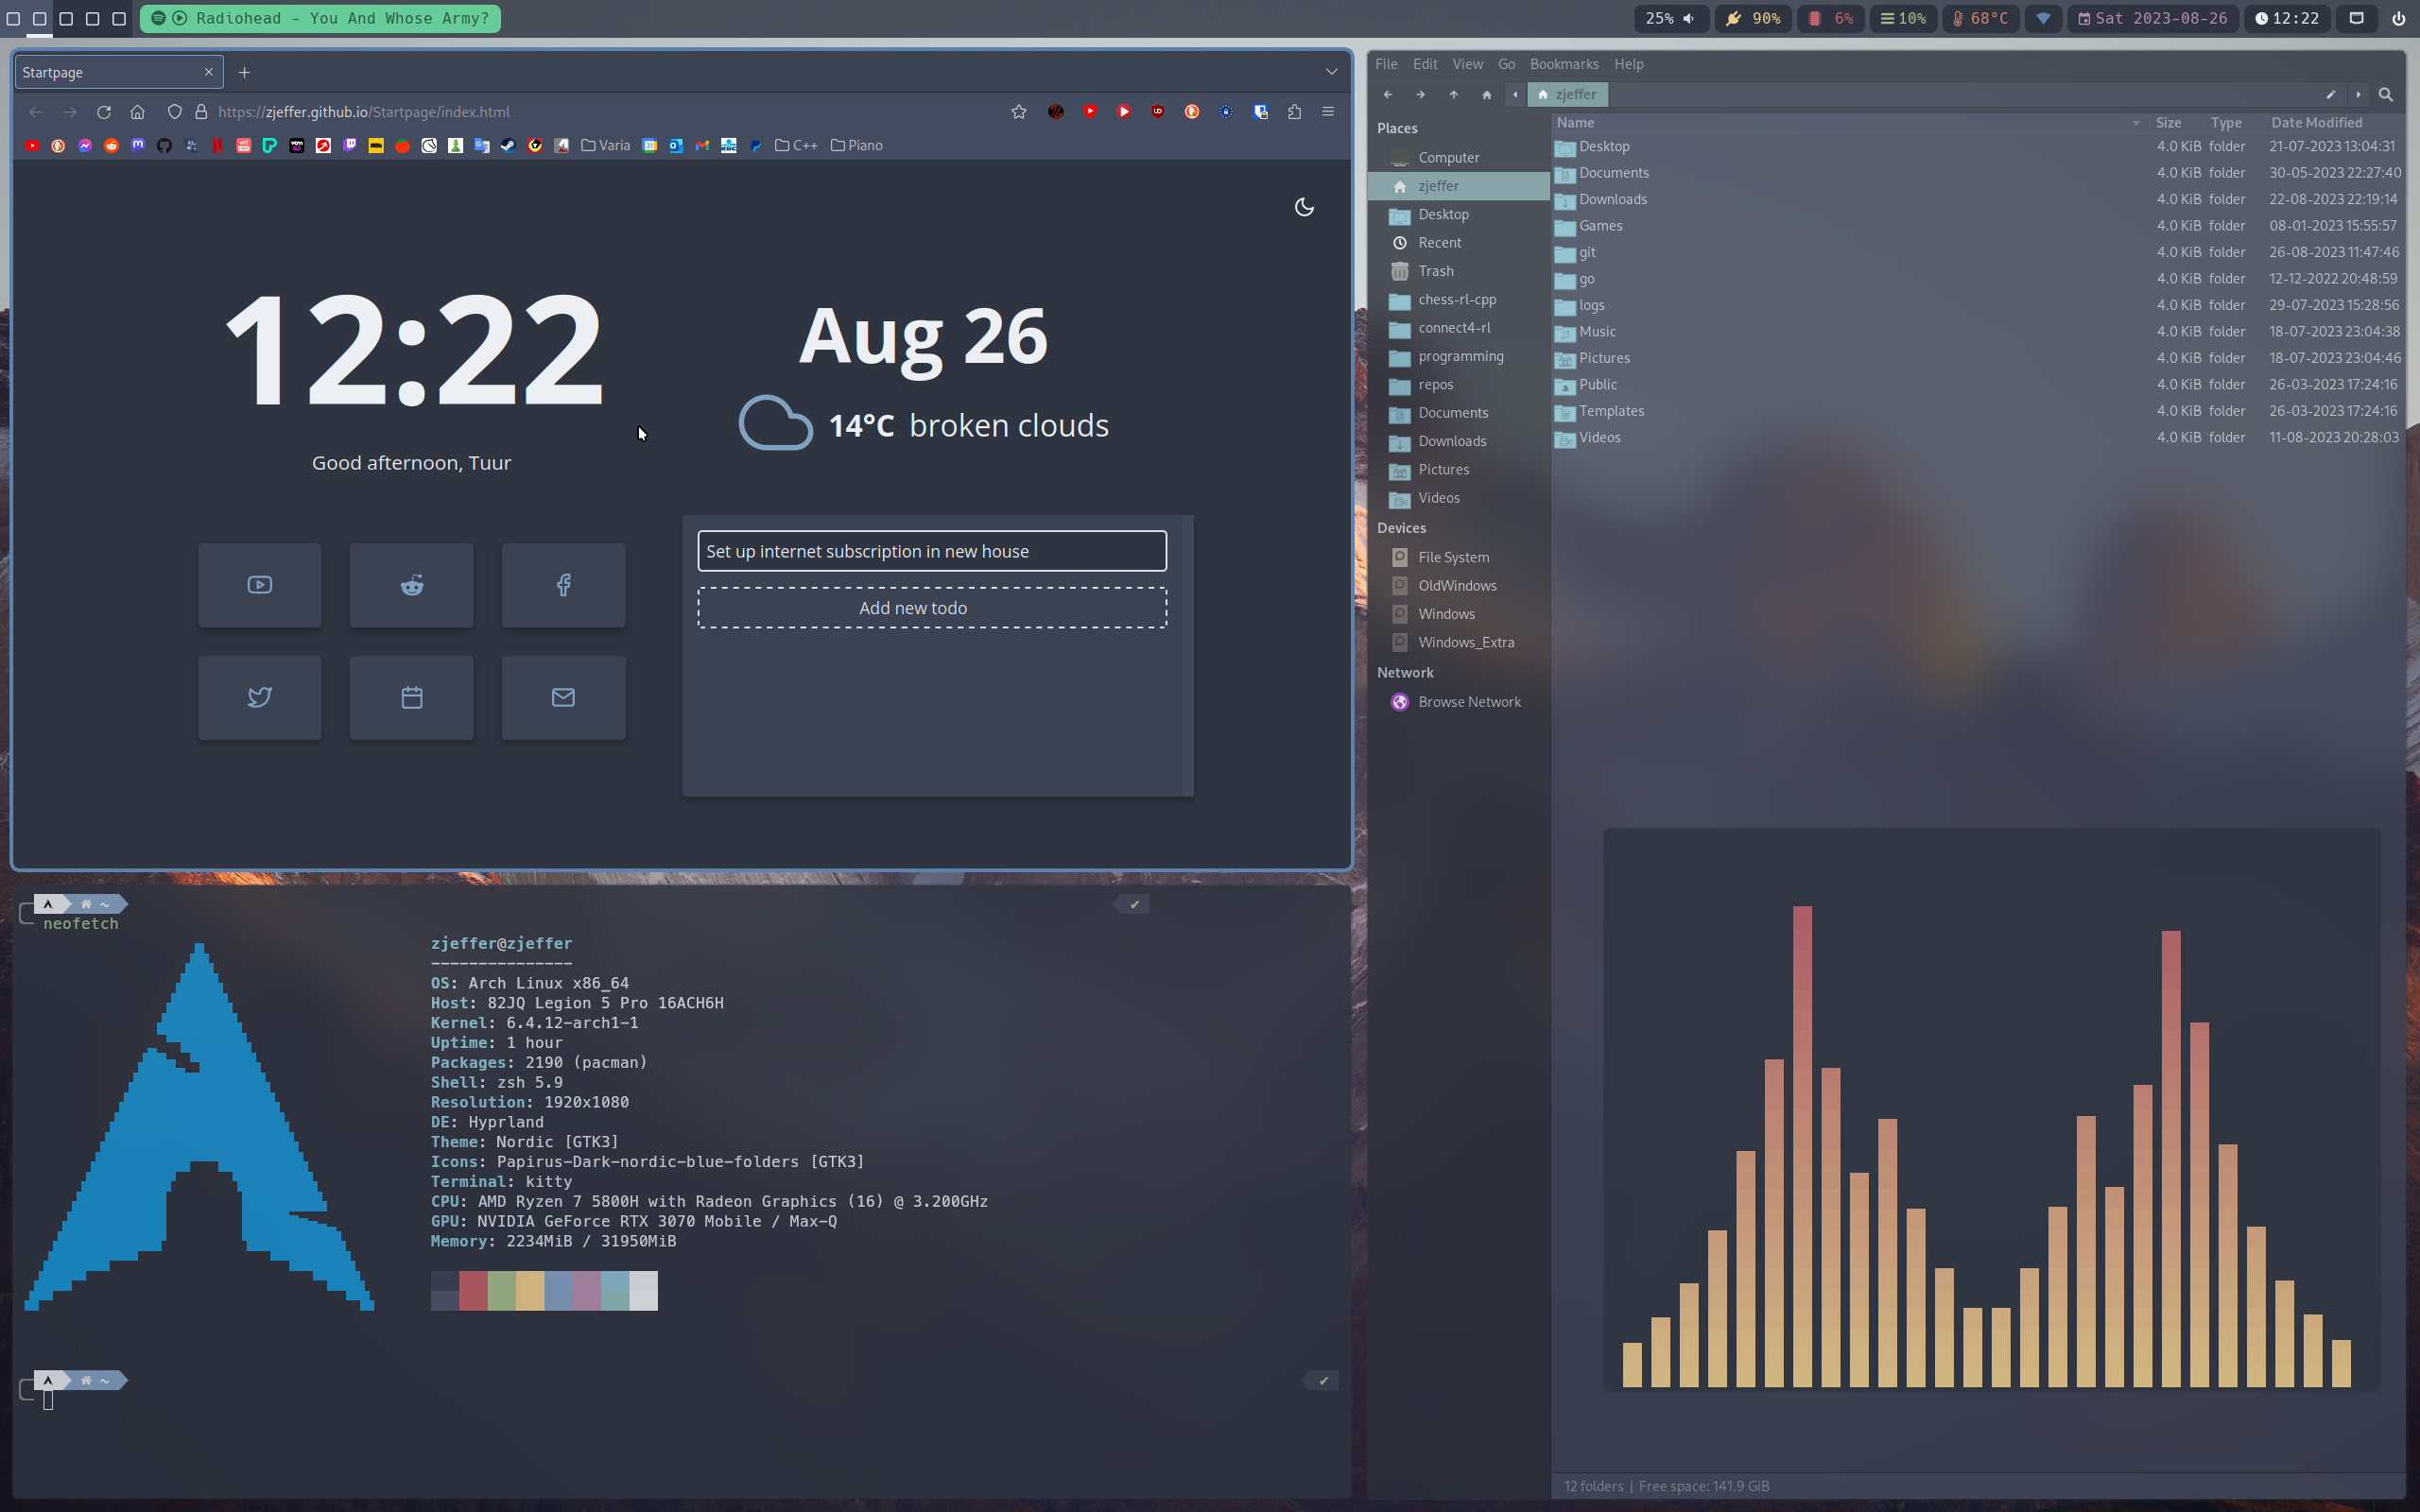Viewport: 2420px width, 1512px height.
Task: Open the View menu in the file manager
Action: click(x=1467, y=64)
